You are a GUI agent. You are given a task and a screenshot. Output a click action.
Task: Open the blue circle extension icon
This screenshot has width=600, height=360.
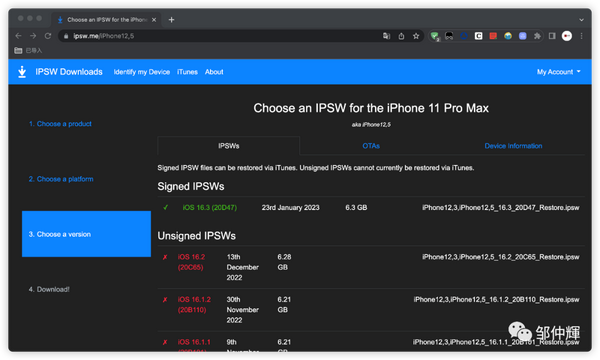point(464,36)
